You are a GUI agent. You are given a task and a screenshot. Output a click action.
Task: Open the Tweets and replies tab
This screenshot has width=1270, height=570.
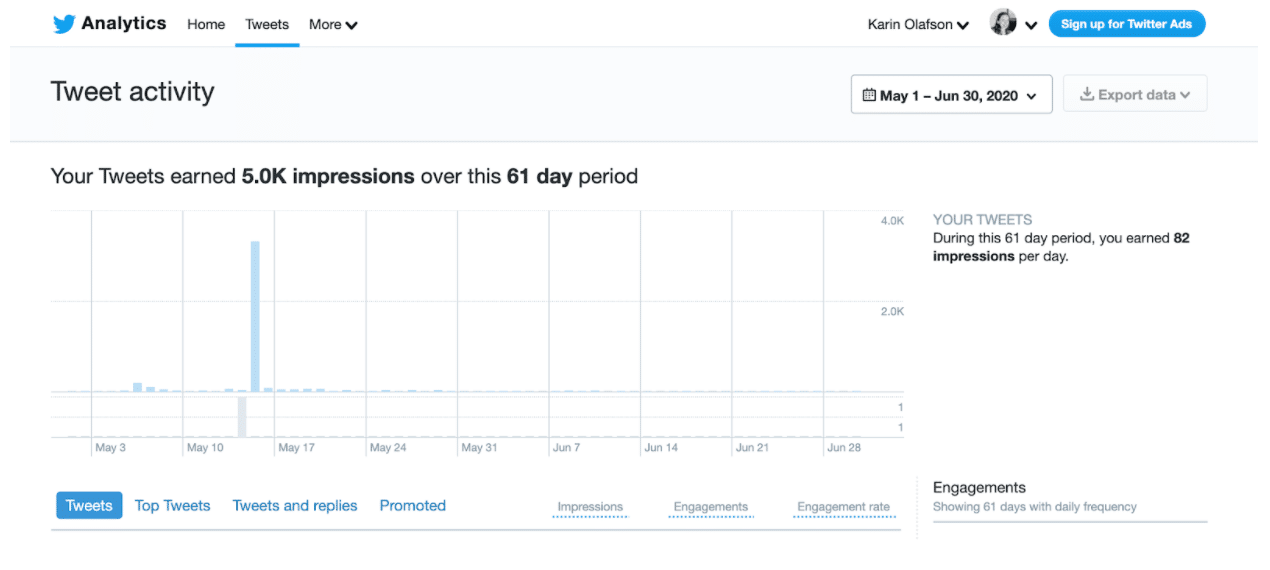coord(295,506)
